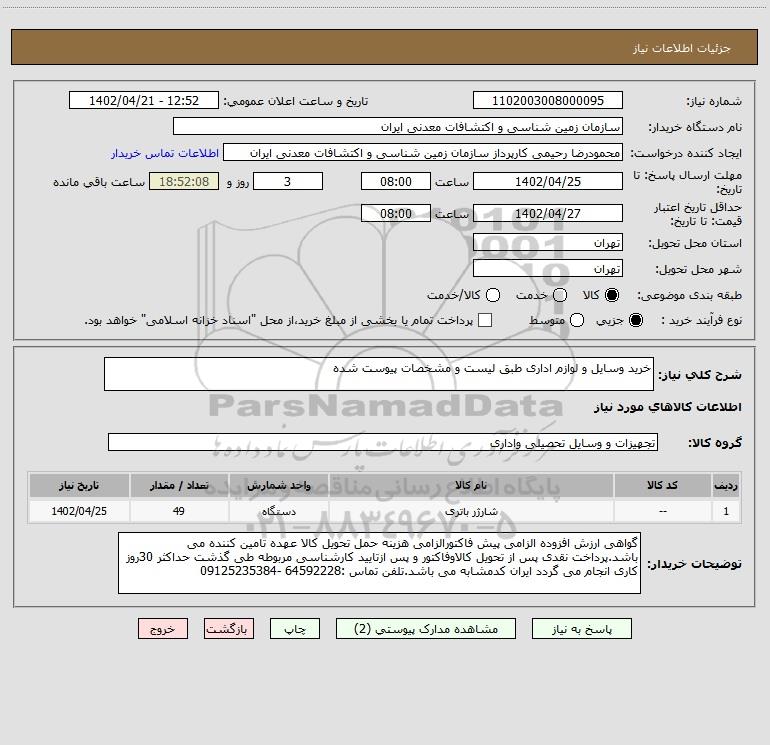Click the دستگاه unit cell
Viewport: 770px width, 745px height.
pyautogui.click(x=278, y=511)
